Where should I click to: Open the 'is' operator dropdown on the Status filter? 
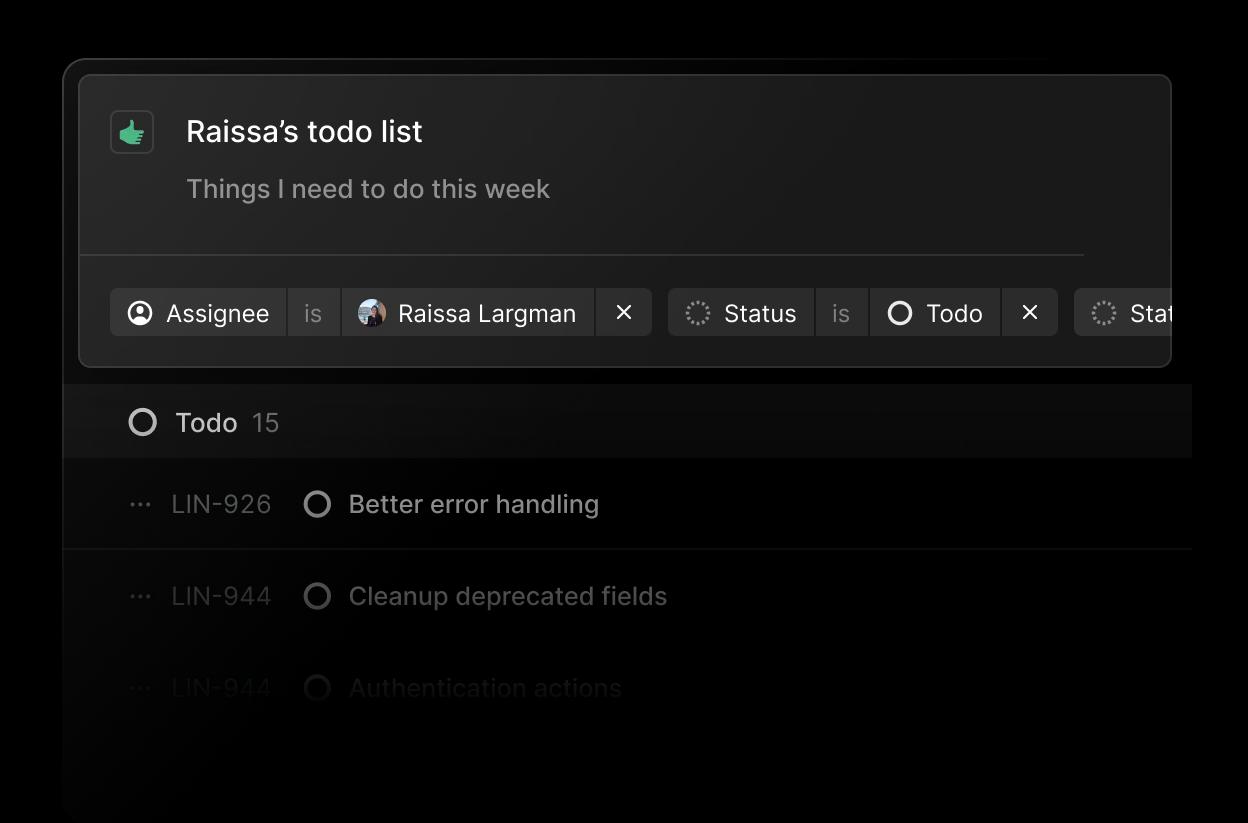click(841, 313)
